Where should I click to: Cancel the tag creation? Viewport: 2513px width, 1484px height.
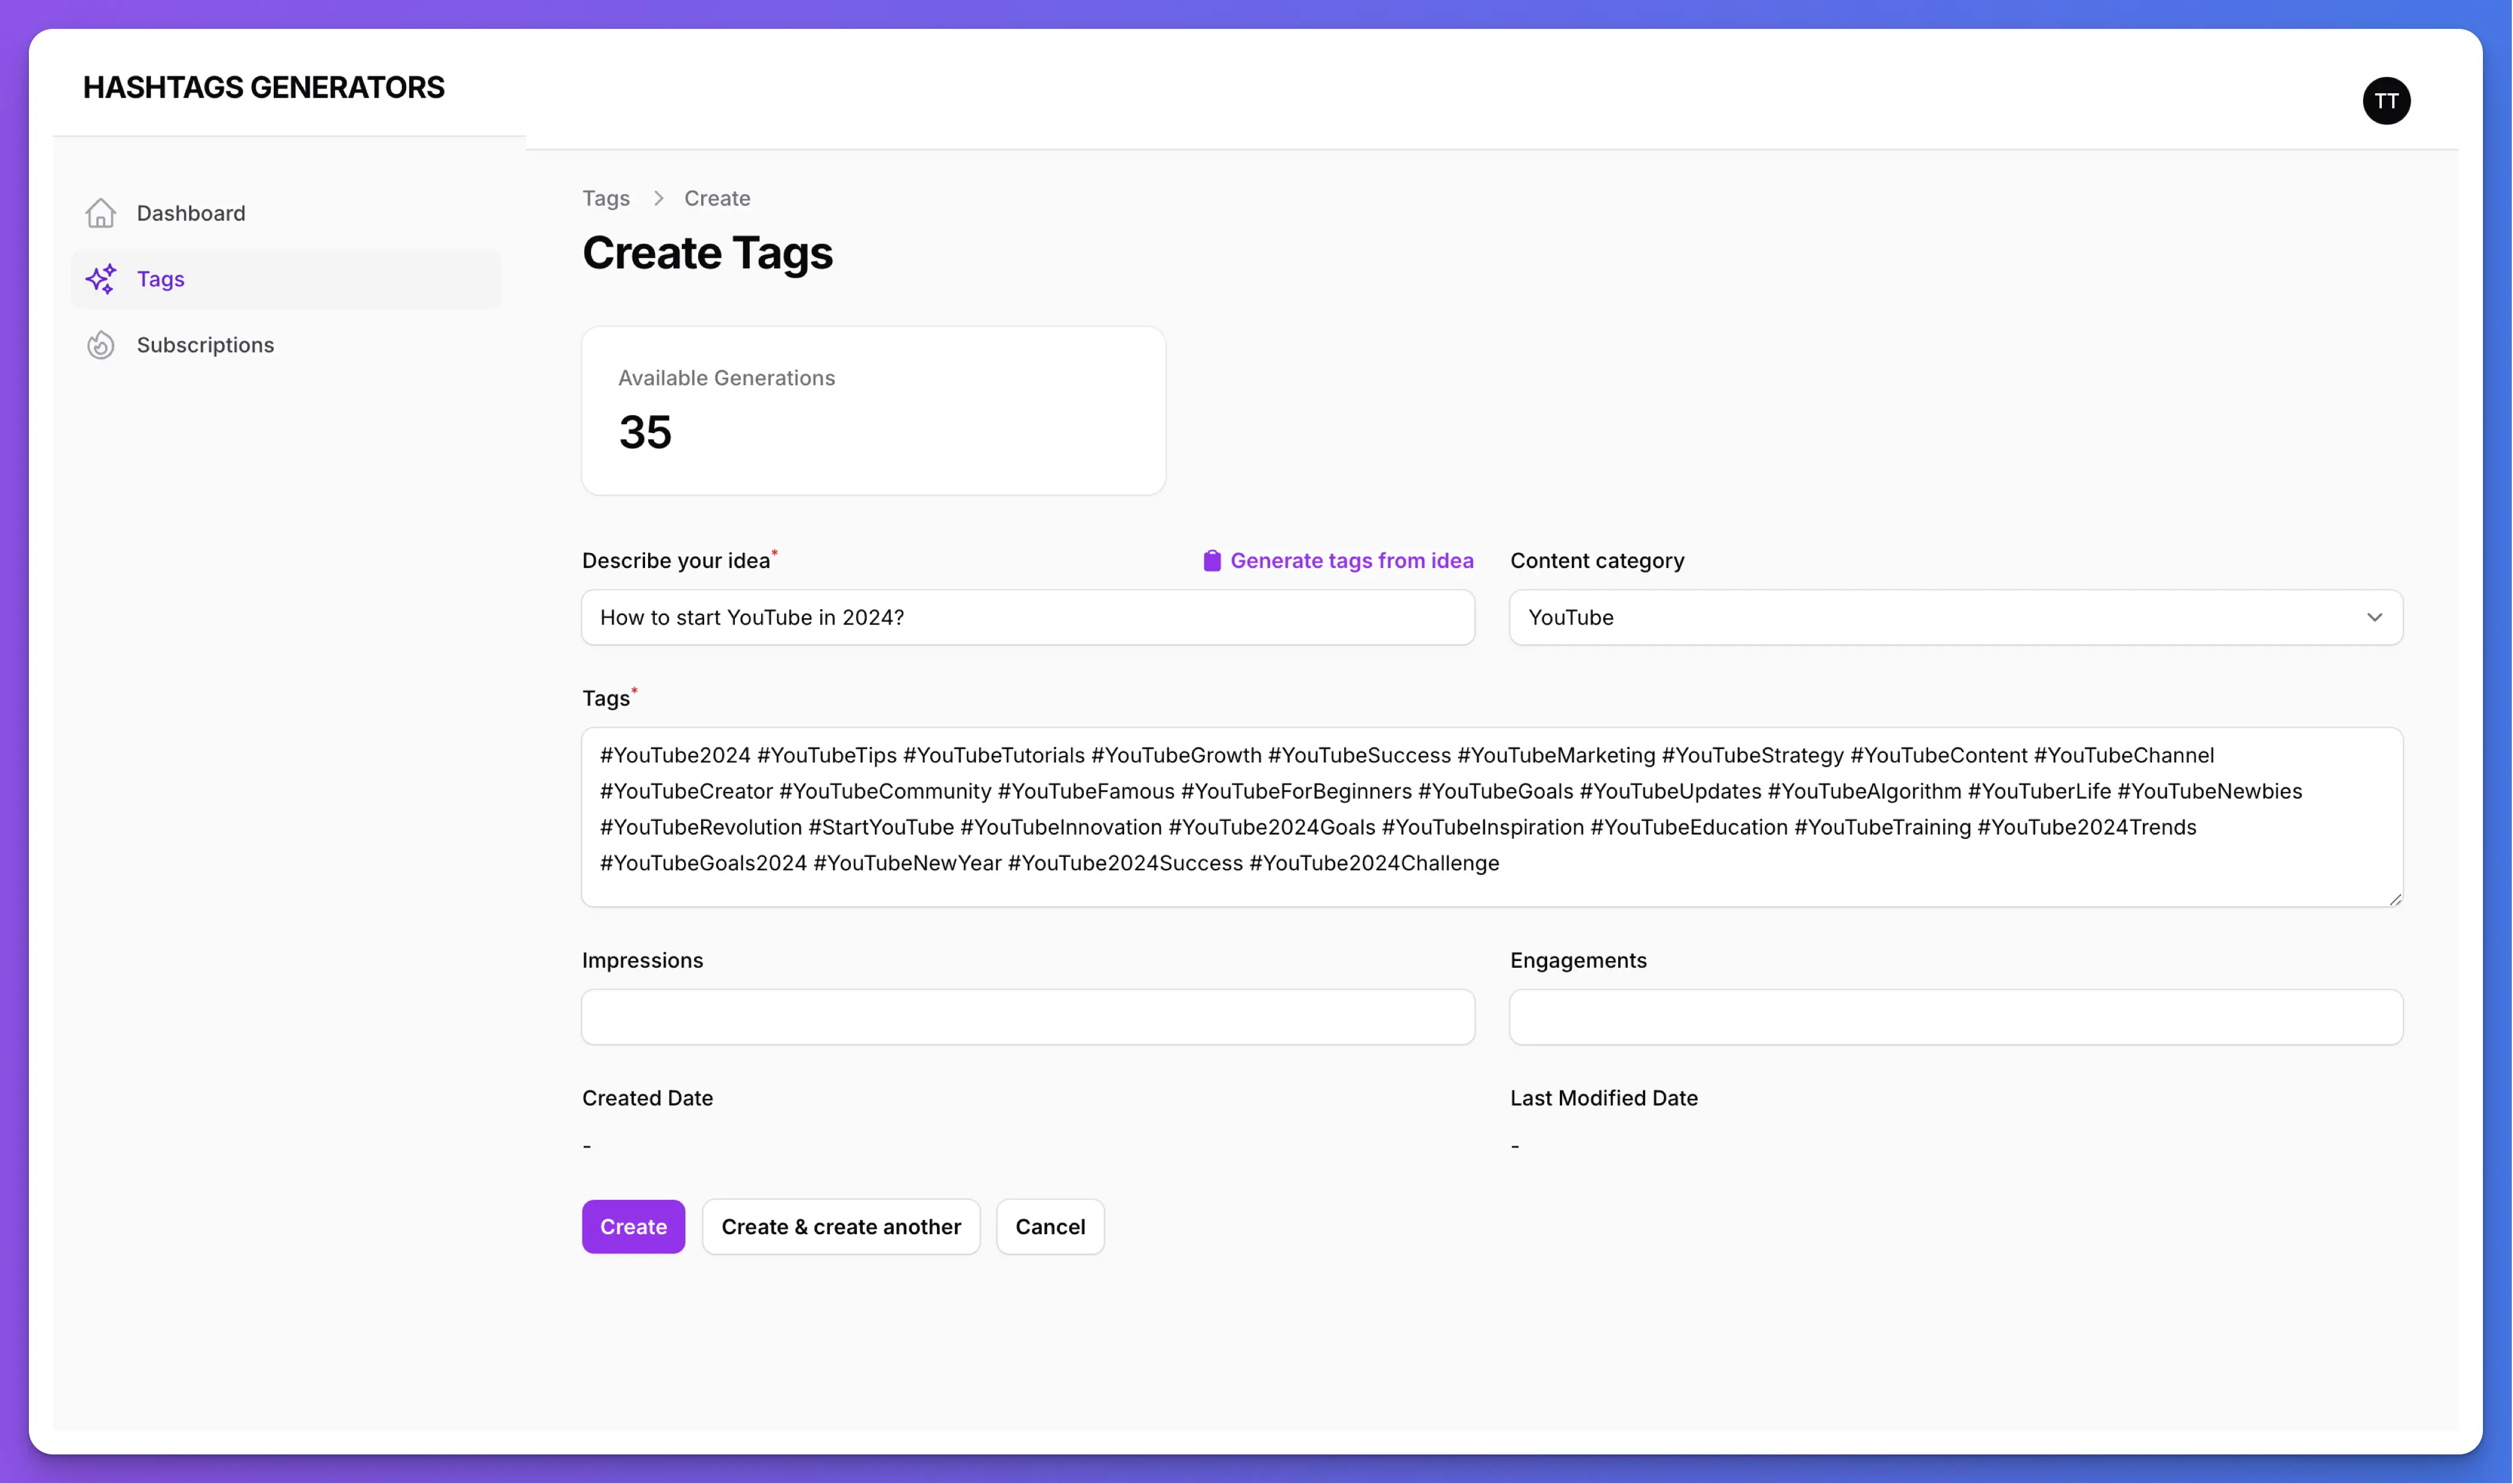coord(1050,1227)
